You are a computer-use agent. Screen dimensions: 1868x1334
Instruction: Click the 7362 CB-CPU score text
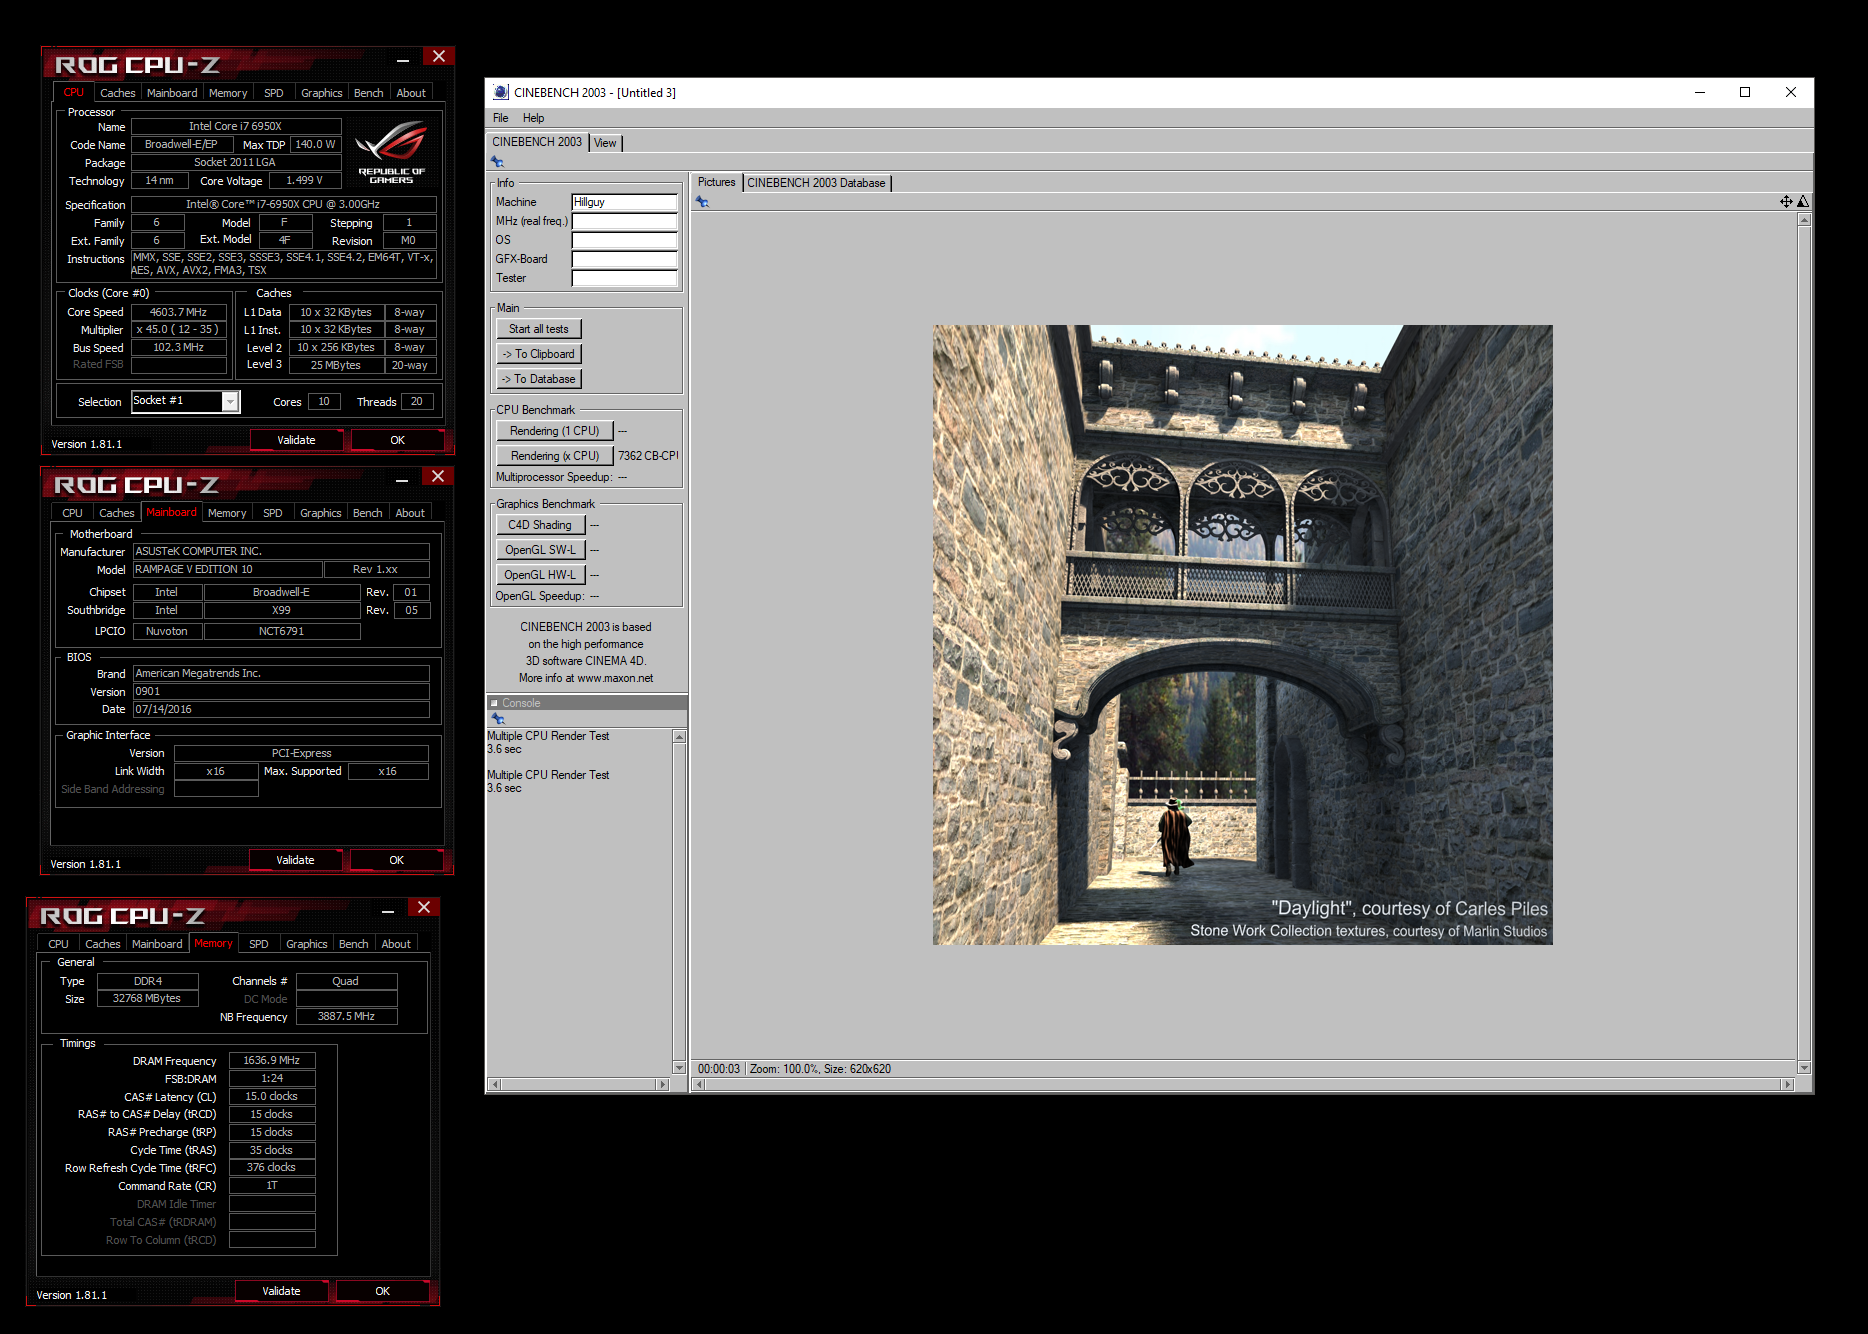coord(648,456)
